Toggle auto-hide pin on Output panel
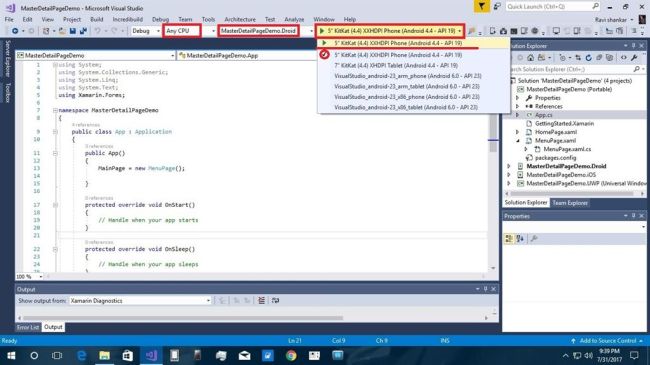 tap(485, 289)
